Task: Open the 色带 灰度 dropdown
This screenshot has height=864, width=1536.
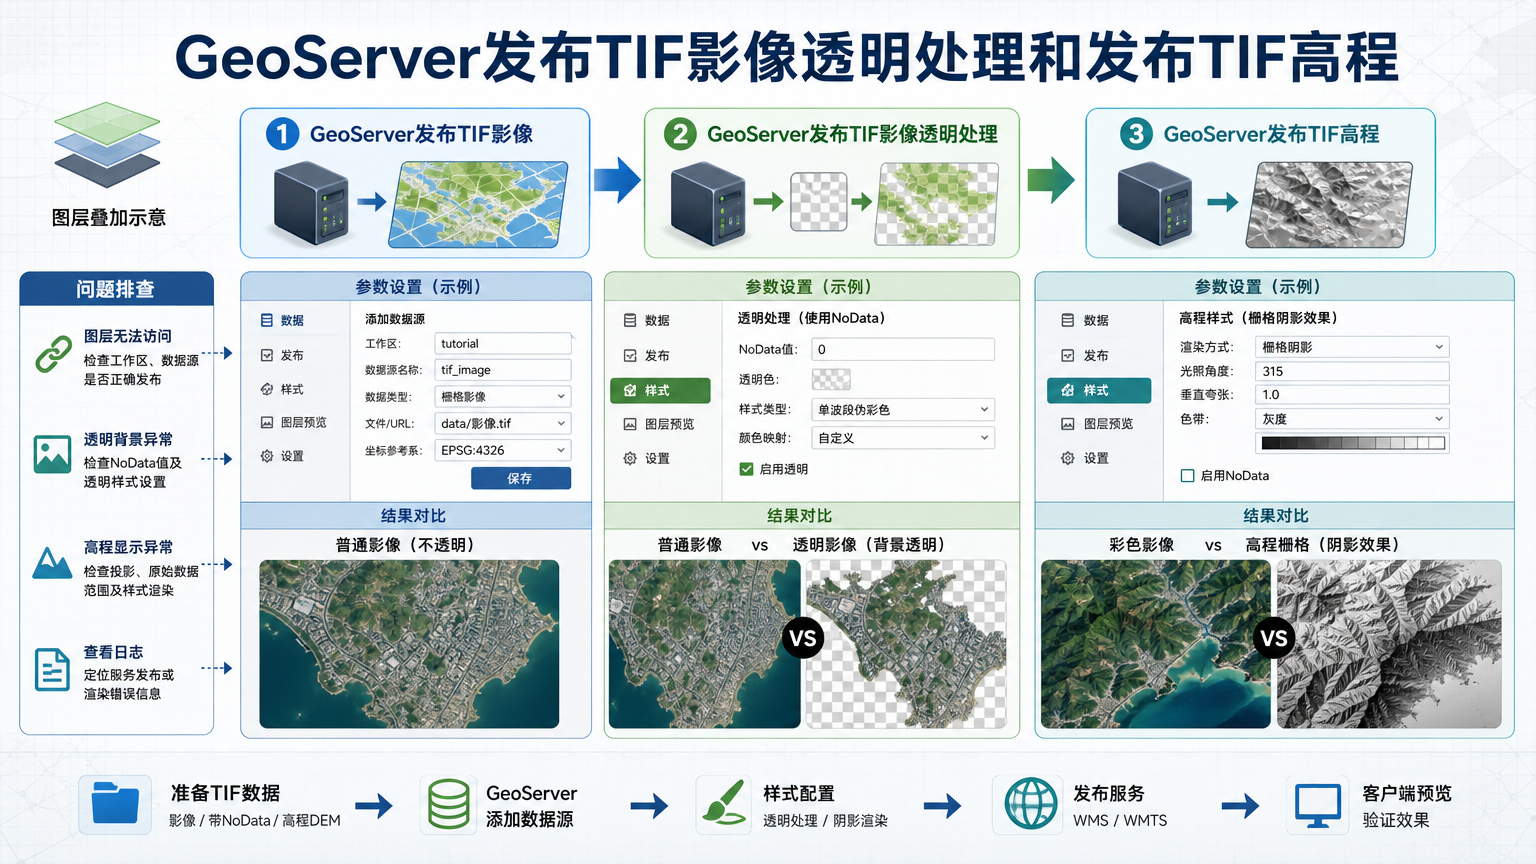Action: (1352, 419)
